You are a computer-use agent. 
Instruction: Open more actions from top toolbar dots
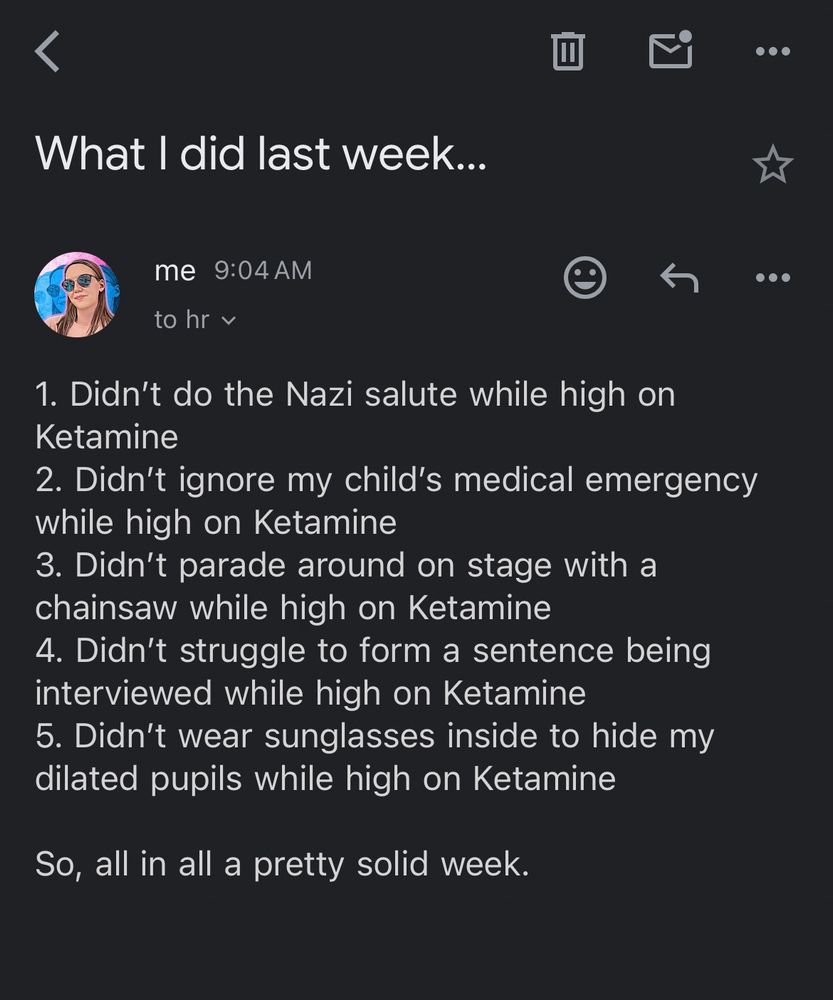click(771, 52)
